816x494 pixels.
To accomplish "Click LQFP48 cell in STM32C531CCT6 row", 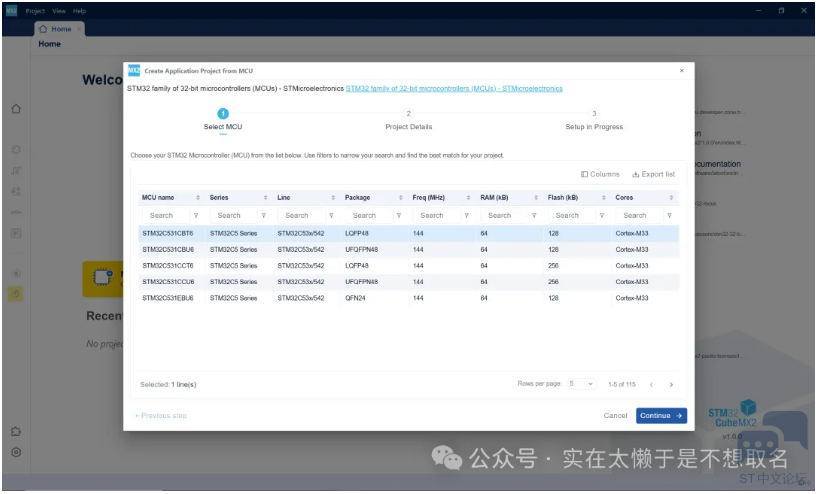I will [356, 266].
